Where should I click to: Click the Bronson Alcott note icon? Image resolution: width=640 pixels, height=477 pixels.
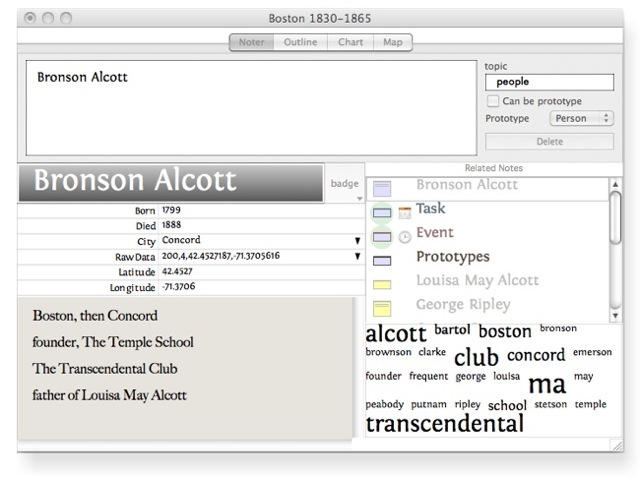tap(381, 187)
